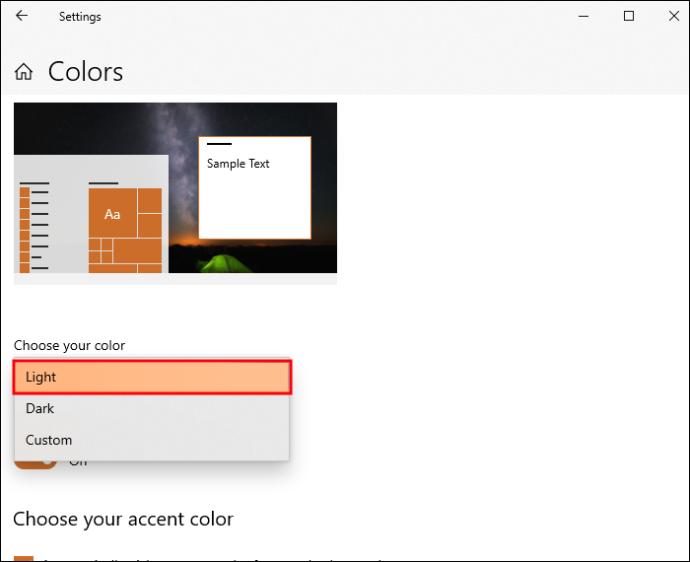The image size is (690, 562).
Task: Minimize the Settings window
Action: click(x=584, y=16)
